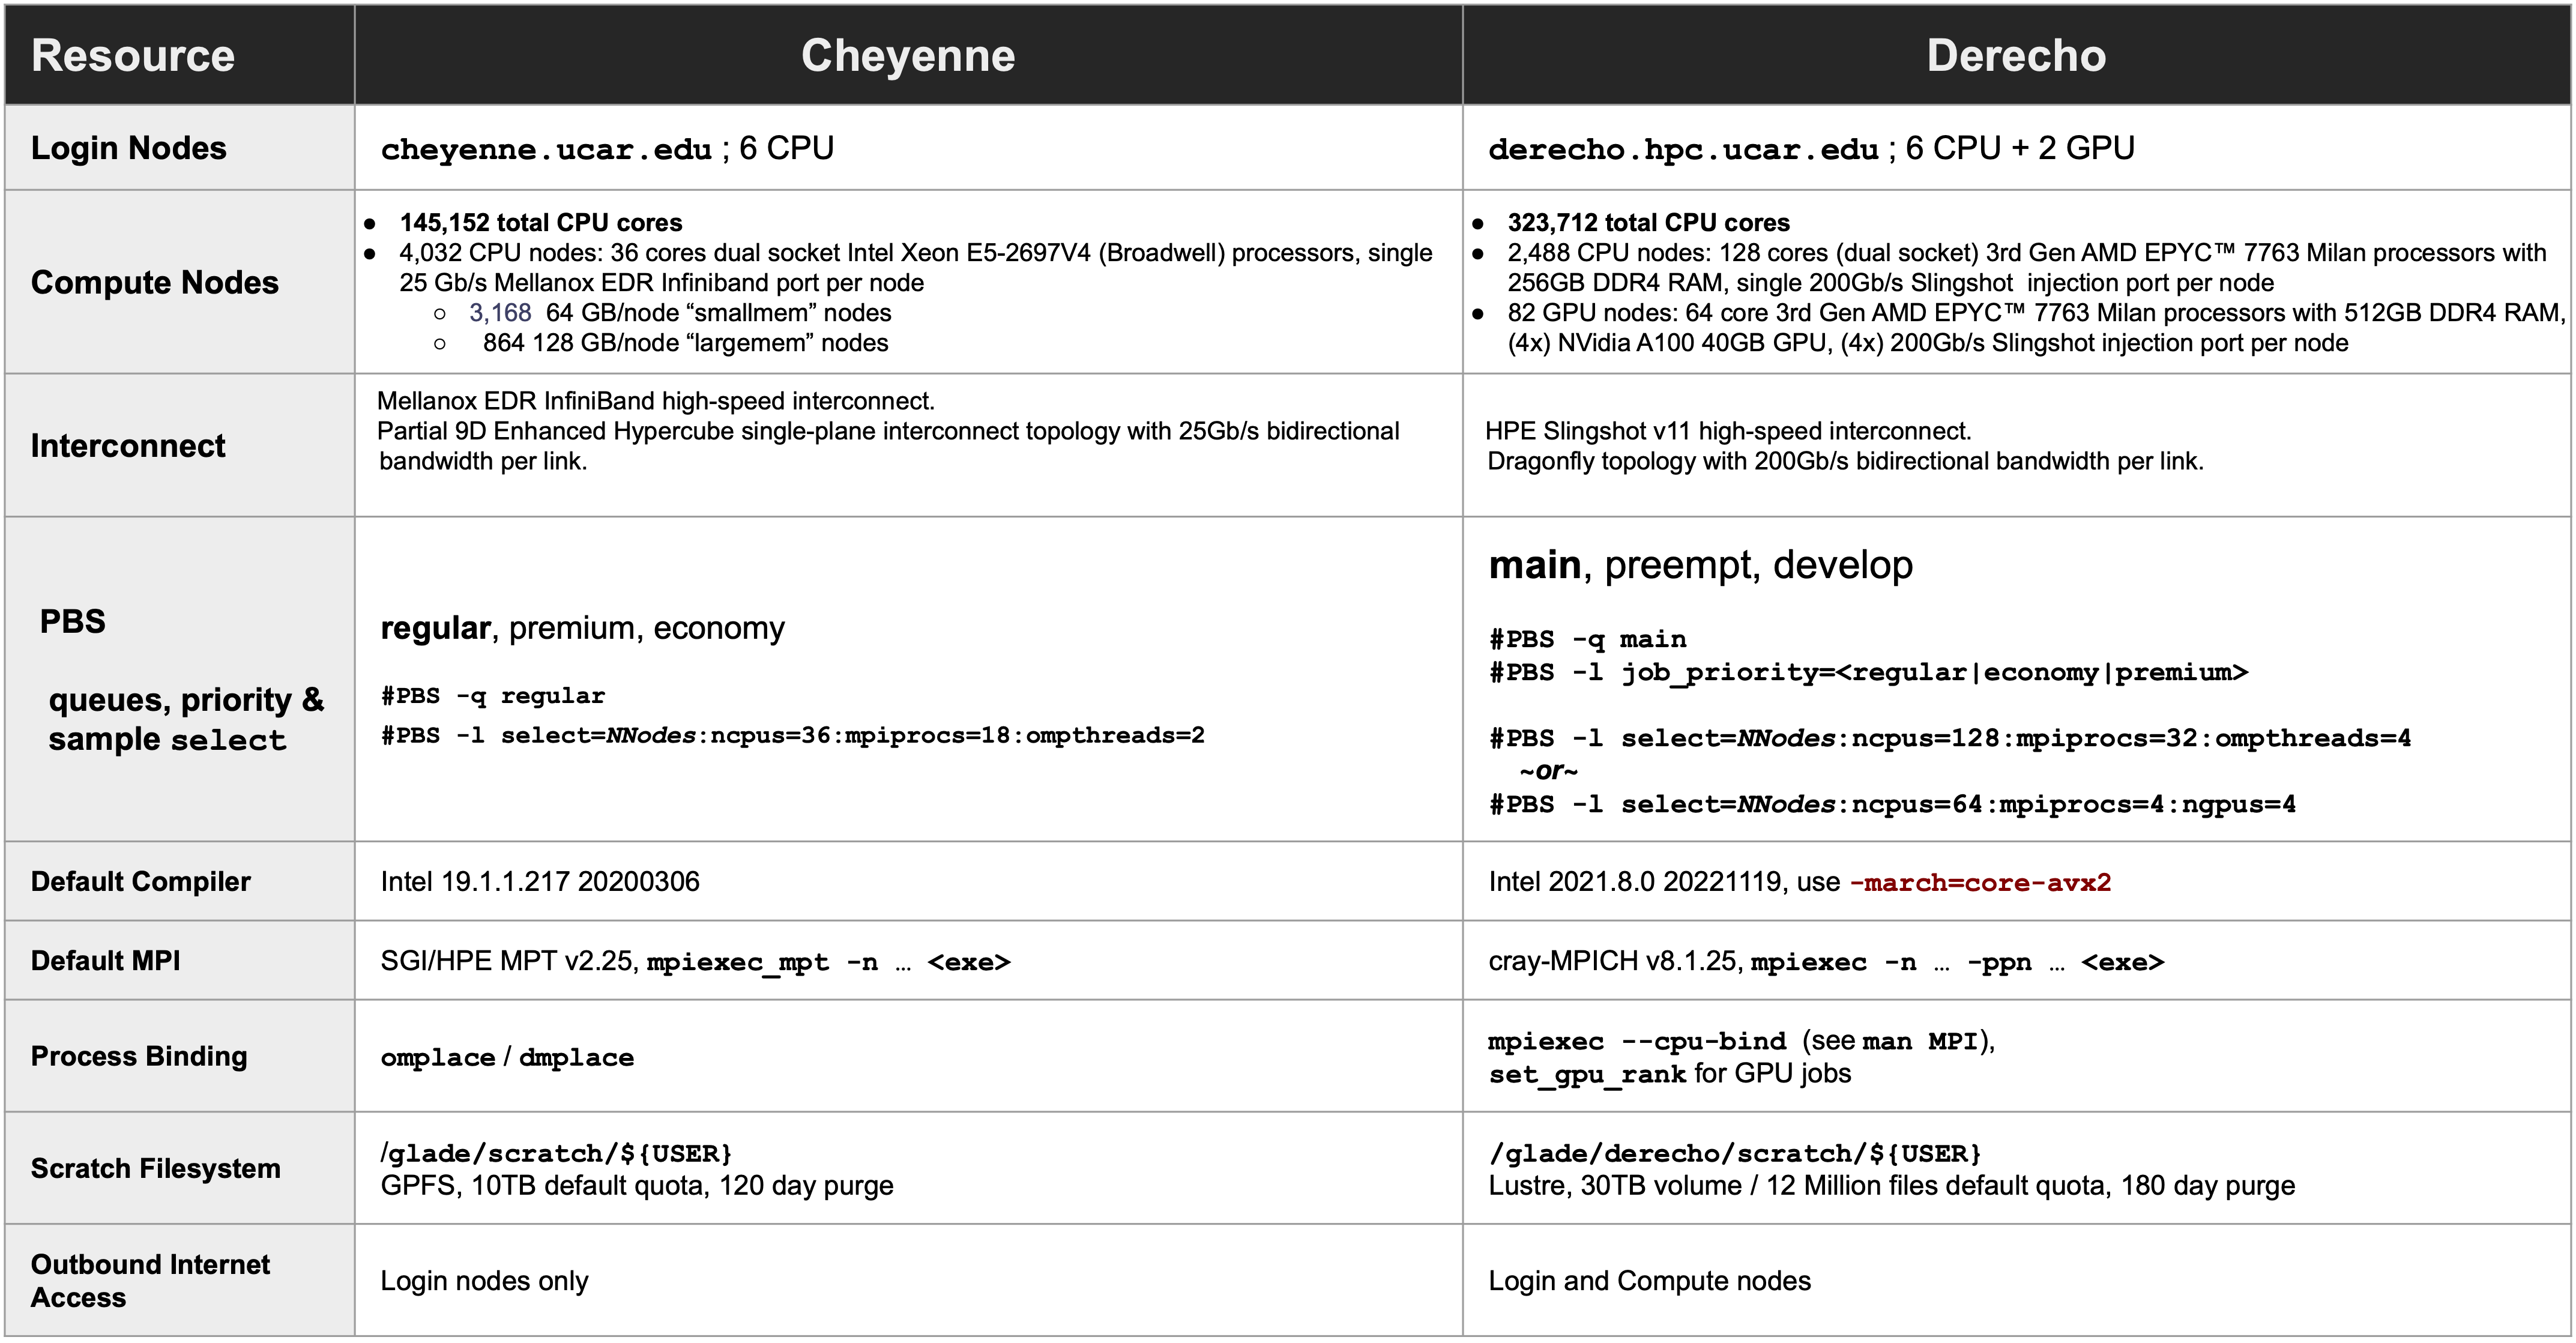This screenshot has height=1343, width=2576.
Task: Click the Scratch Filesystem row label
Action: (x=156, y=1168)
